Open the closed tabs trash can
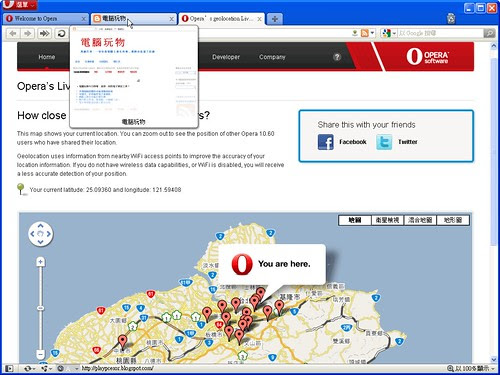This screenshot has width=500, height=375. (x=451, y=18)
